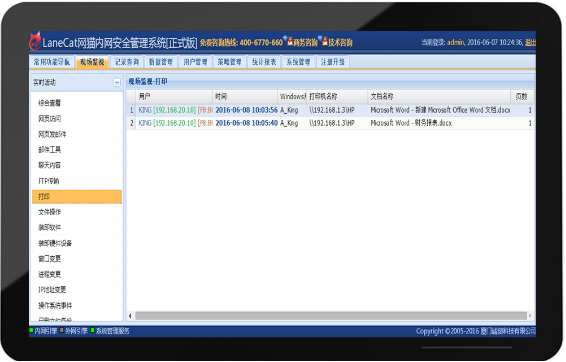
Task: Select 聊天内容 in the sidebar list
Action: (50, 165)
